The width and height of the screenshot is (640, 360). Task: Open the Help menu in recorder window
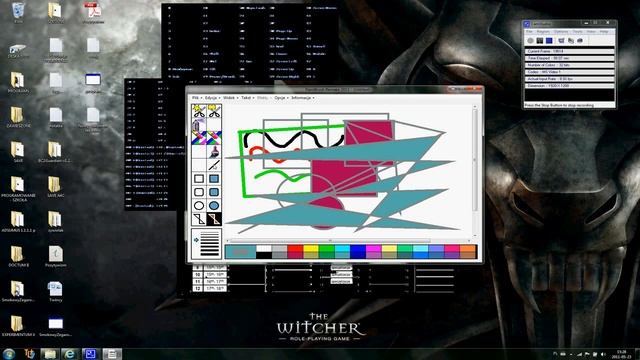[604, 31]
